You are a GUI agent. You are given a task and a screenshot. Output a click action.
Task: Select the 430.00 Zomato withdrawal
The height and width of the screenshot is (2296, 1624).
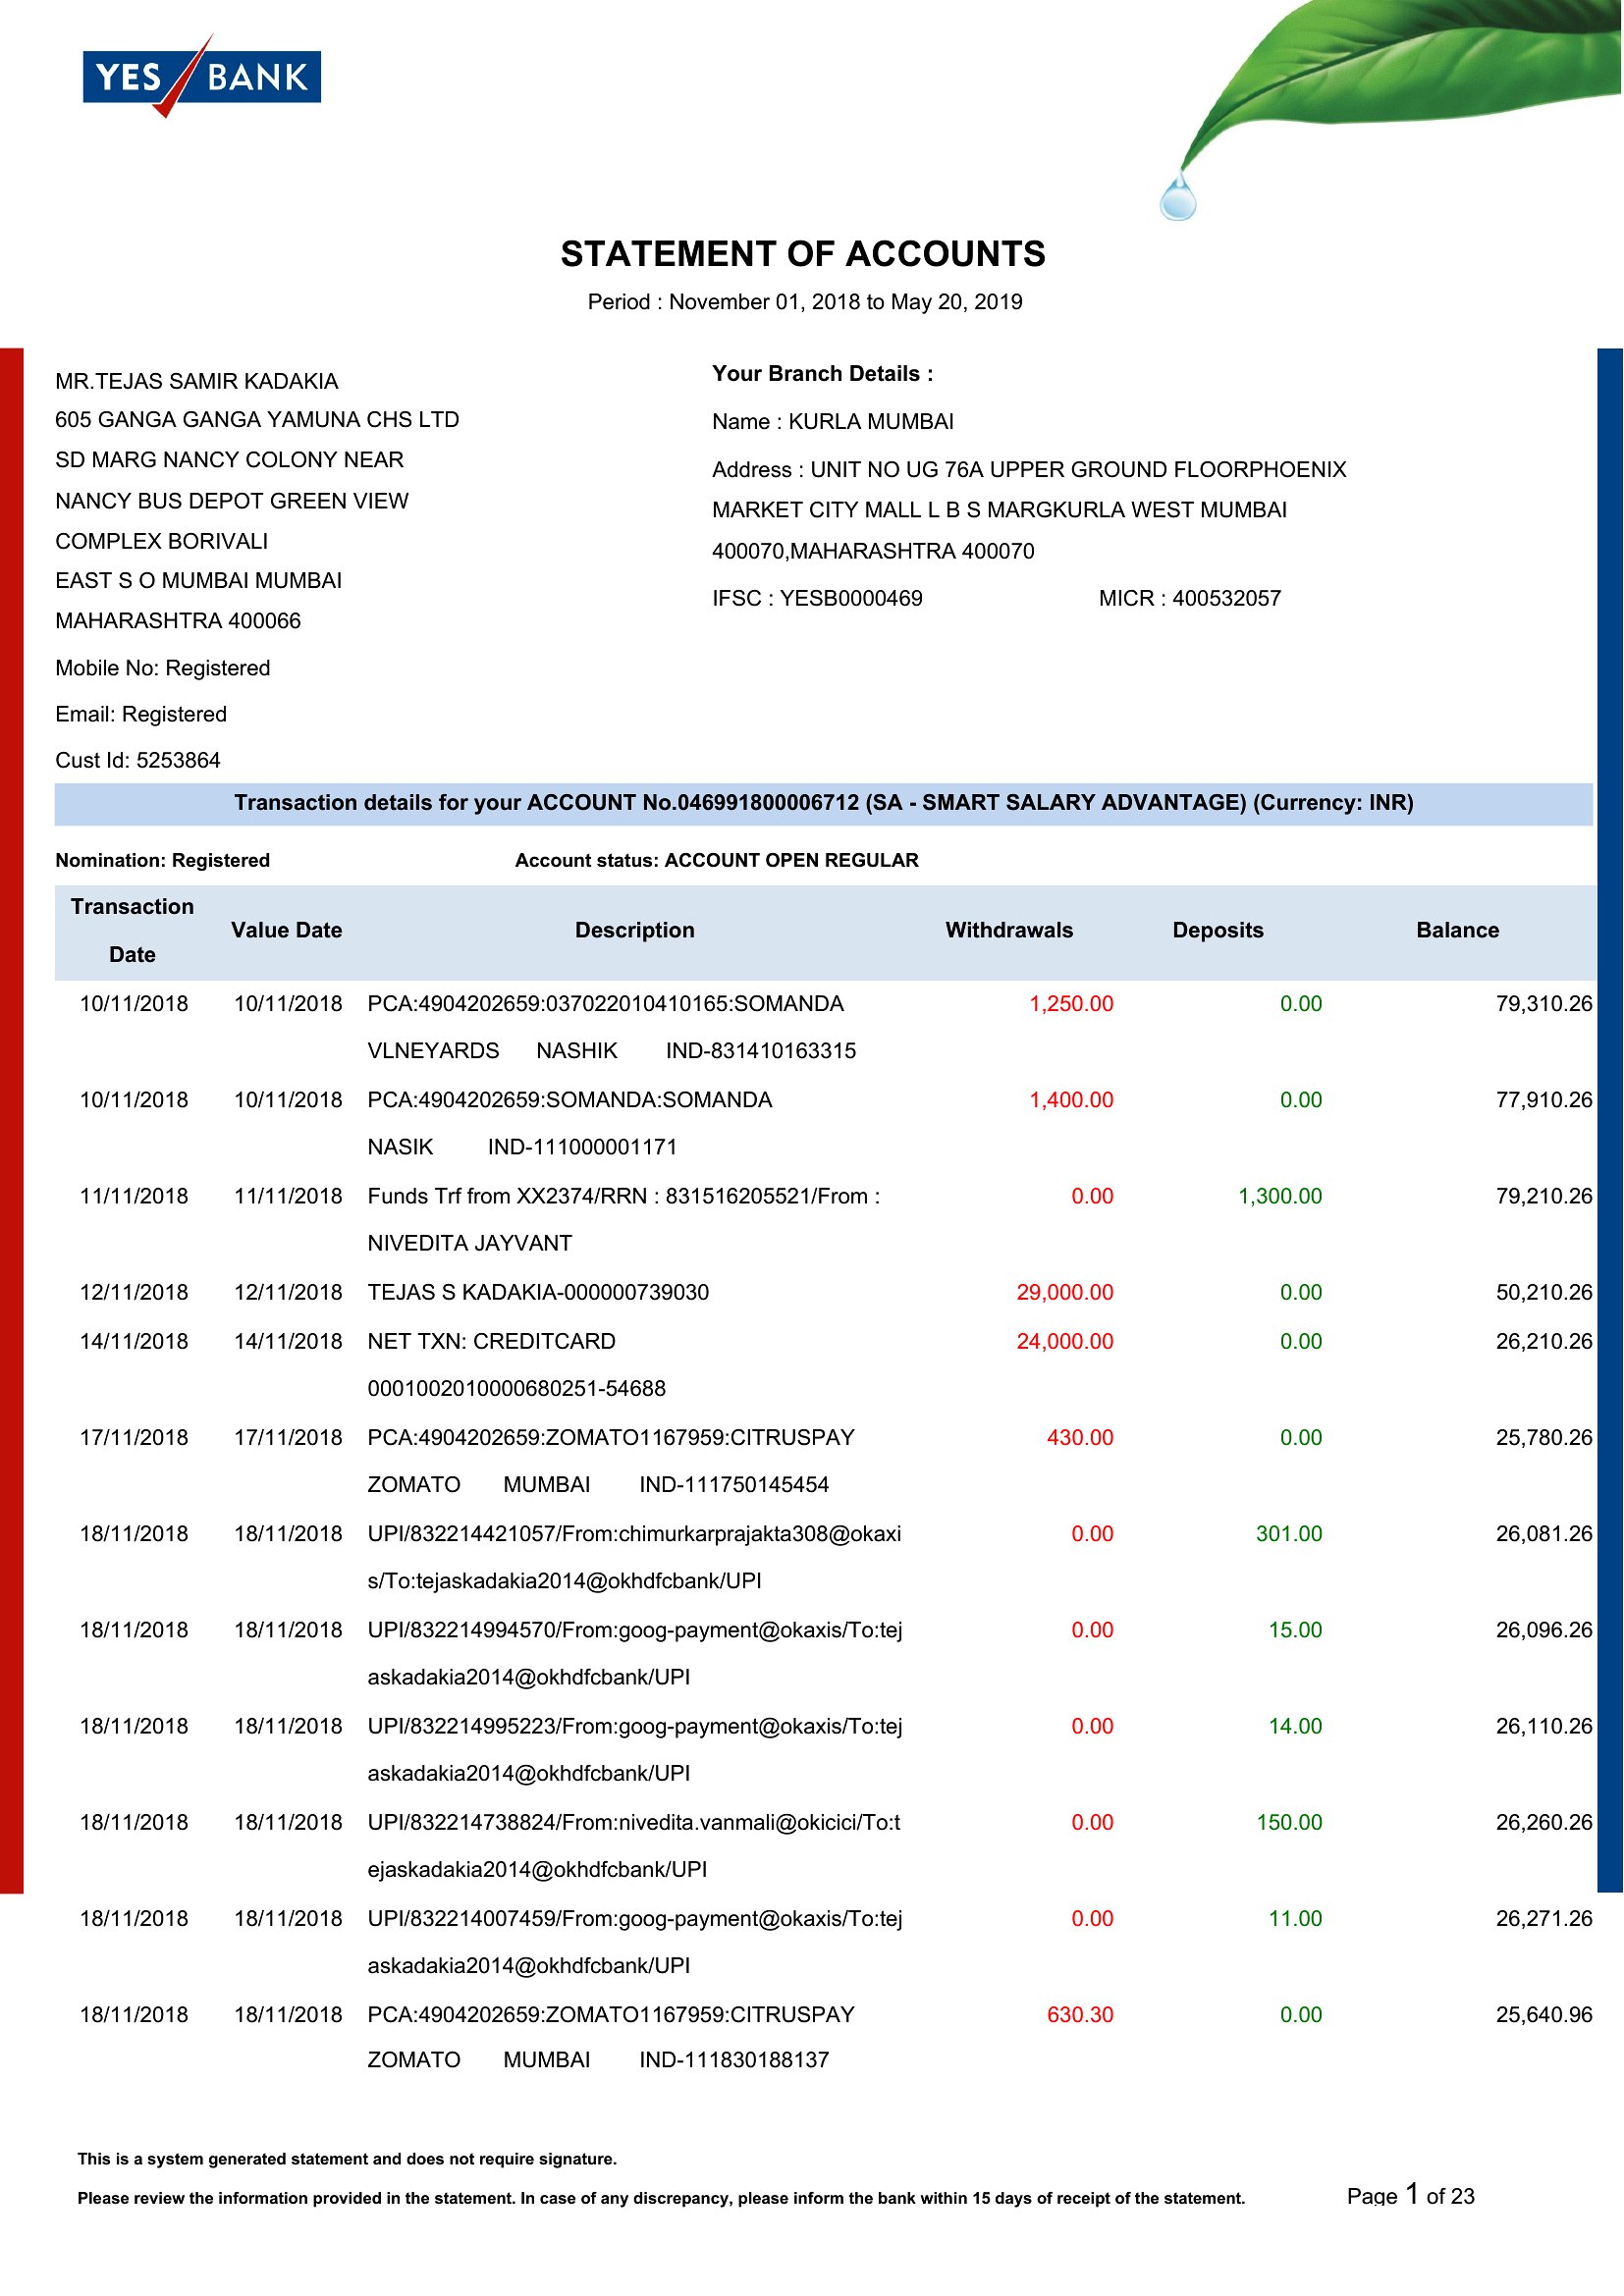pos(1080,1437)
